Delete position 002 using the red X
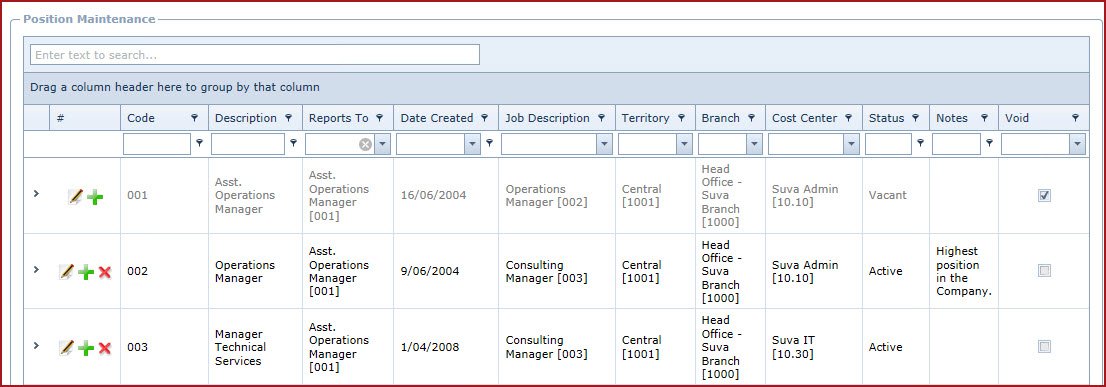Image resolution: width=1106 pixels, height=387 pixels. 105,271
